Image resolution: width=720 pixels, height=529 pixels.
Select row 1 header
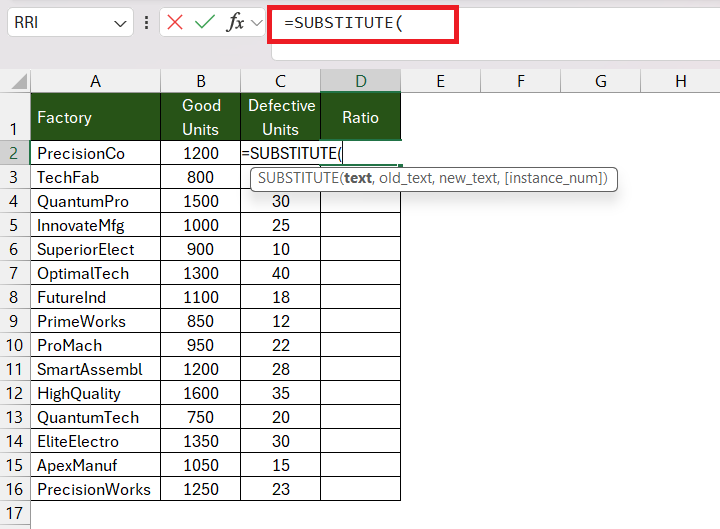coord(15,117)
